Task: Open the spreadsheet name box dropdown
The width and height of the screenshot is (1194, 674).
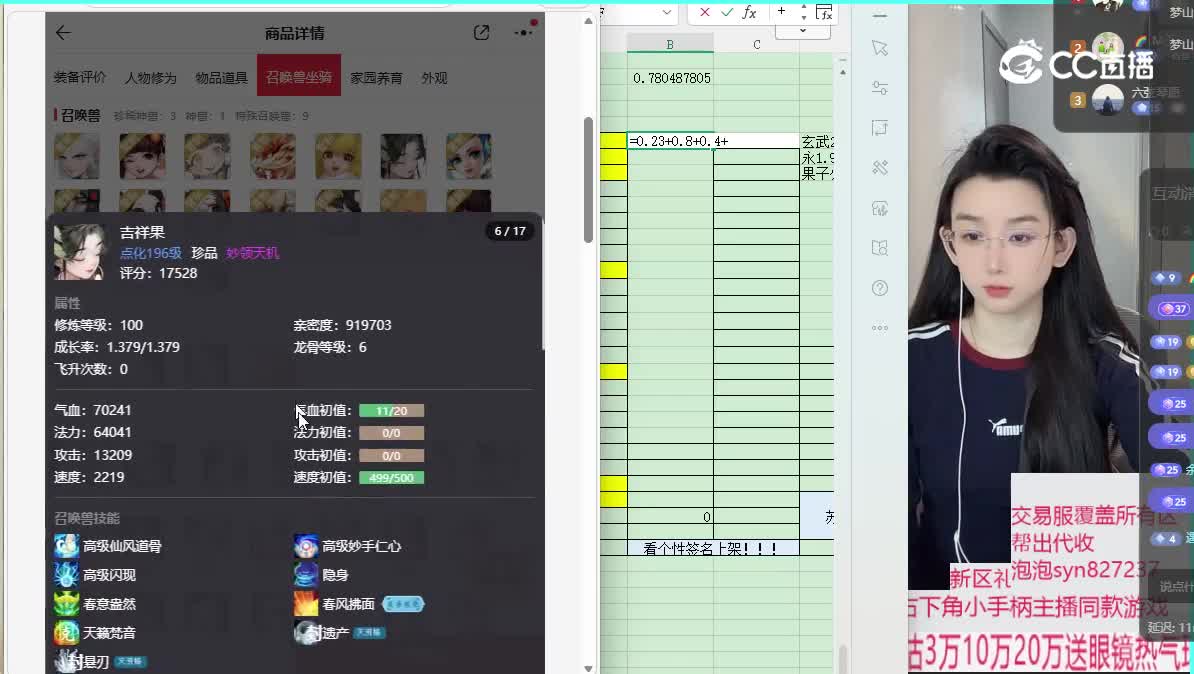Action: click(666, 12)
